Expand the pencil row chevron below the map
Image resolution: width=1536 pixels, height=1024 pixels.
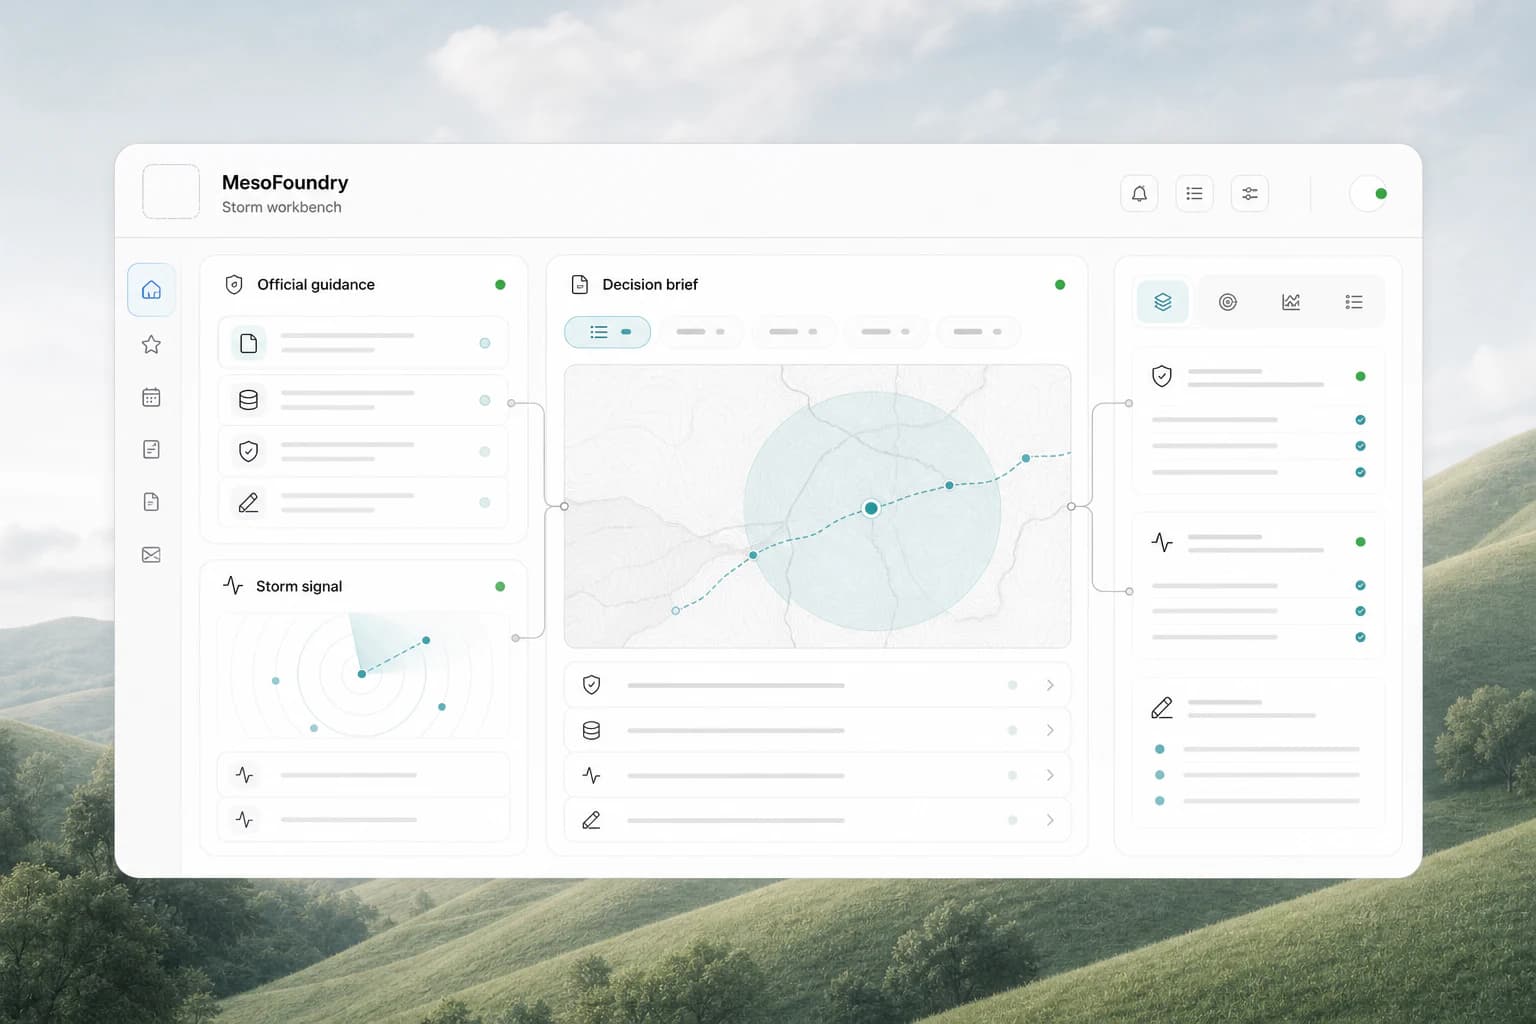1050,820
